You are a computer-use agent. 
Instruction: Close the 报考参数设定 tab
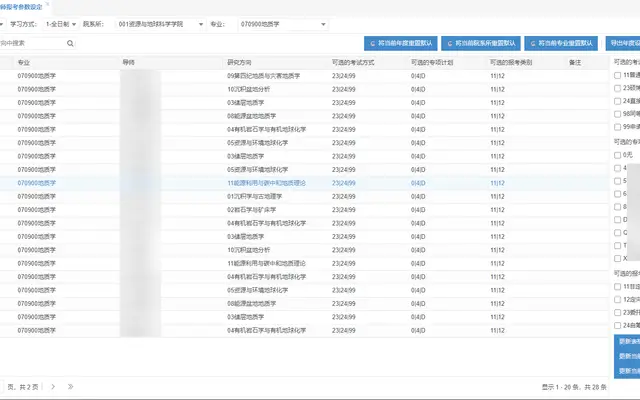pyautogui.click(x=47, y=4)
